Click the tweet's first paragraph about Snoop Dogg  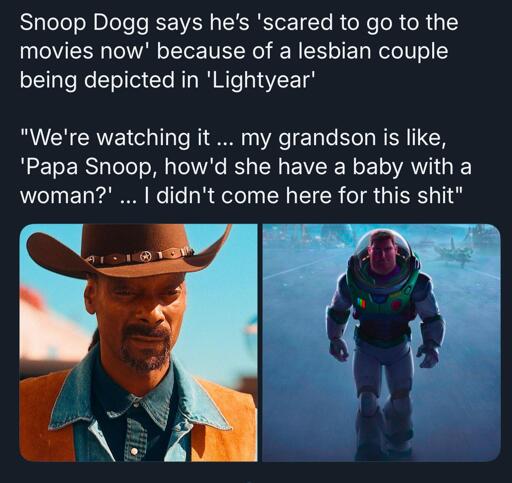pos(239,51)
